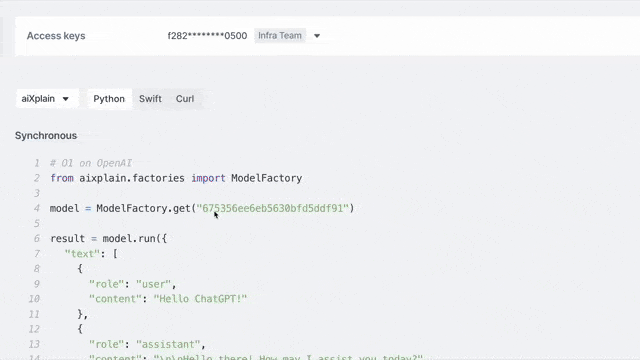Open the access keys dropdown arrow

317,36
